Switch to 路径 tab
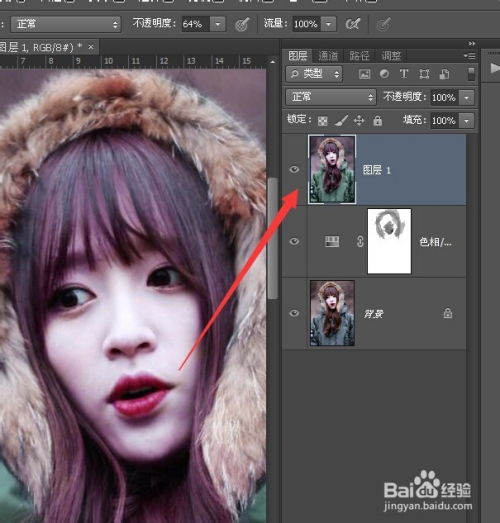The height and width of the screenshot is (523, 500). click(x=359, y=56)
